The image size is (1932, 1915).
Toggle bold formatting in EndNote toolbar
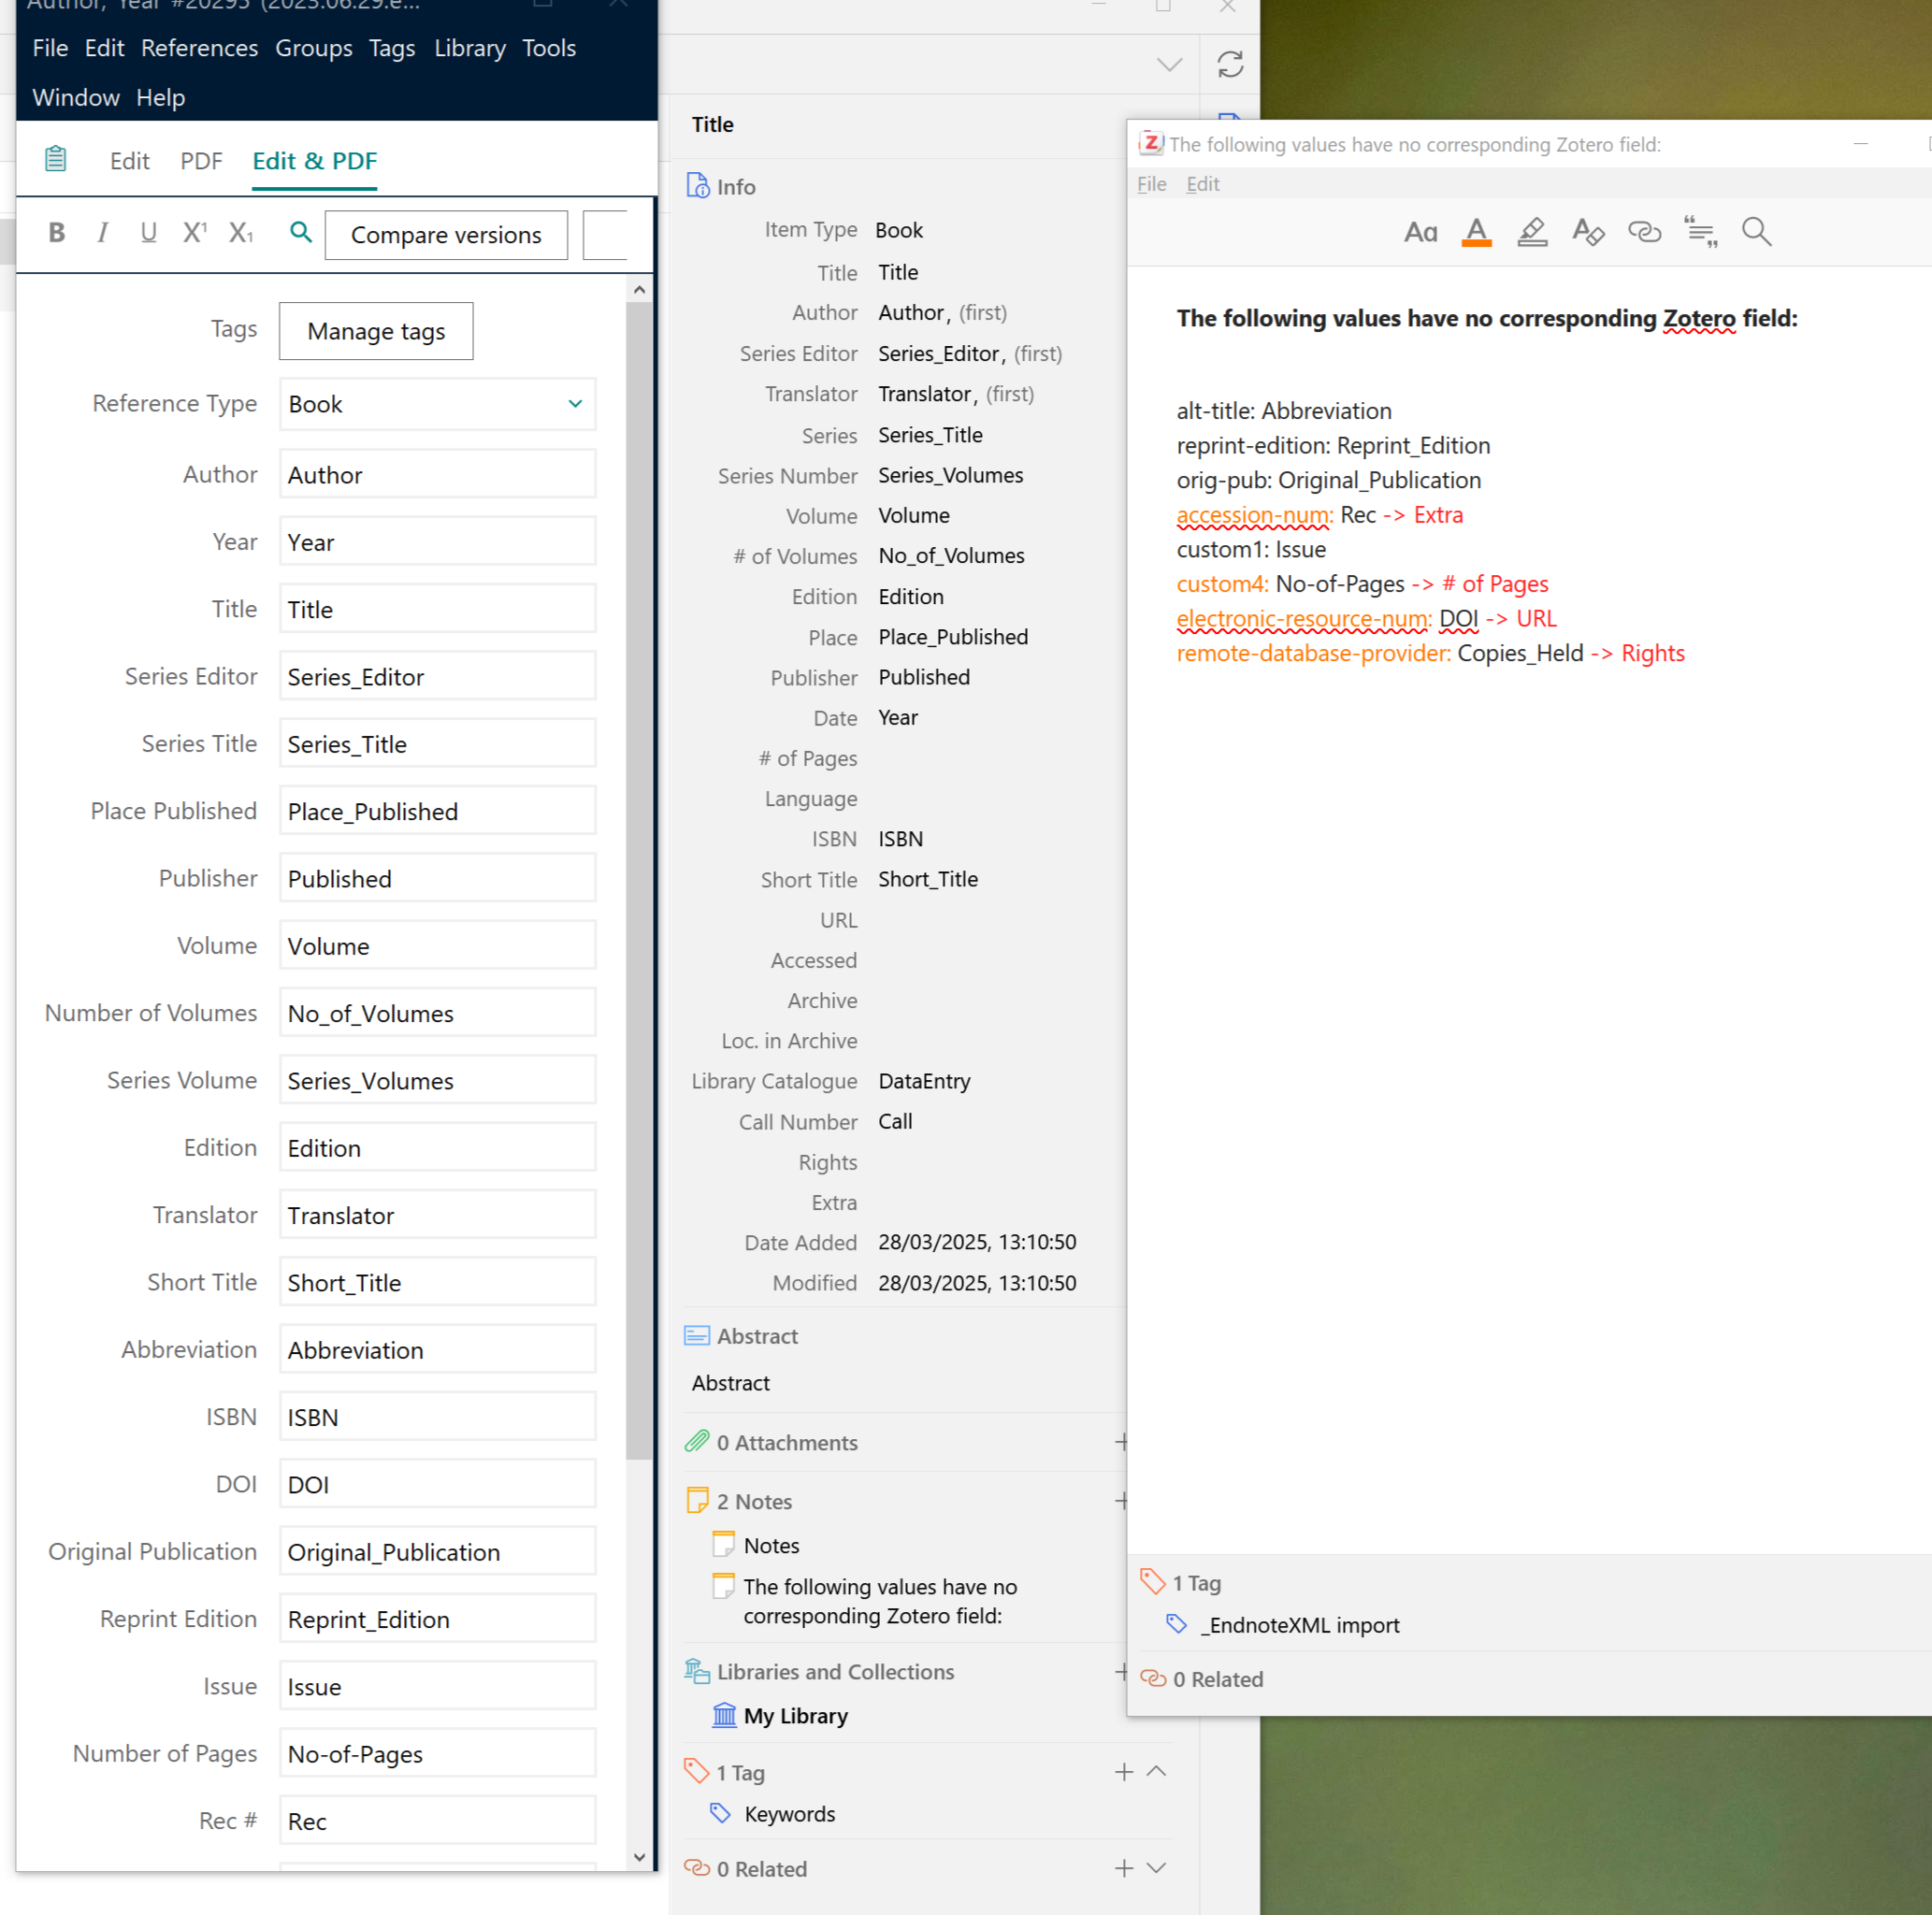click(57, 233)
